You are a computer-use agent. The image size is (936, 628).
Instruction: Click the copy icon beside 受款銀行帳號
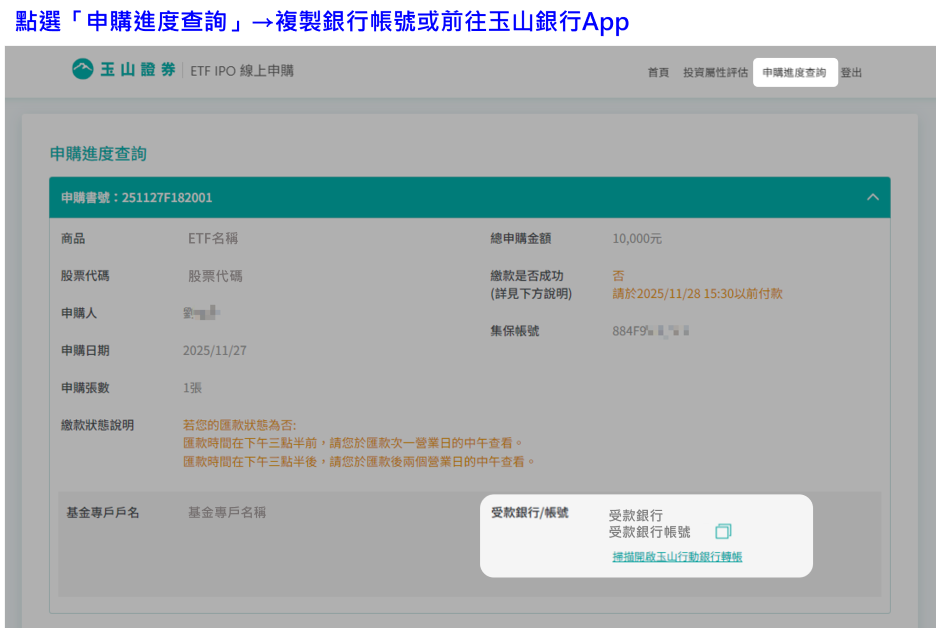[723, 532]
